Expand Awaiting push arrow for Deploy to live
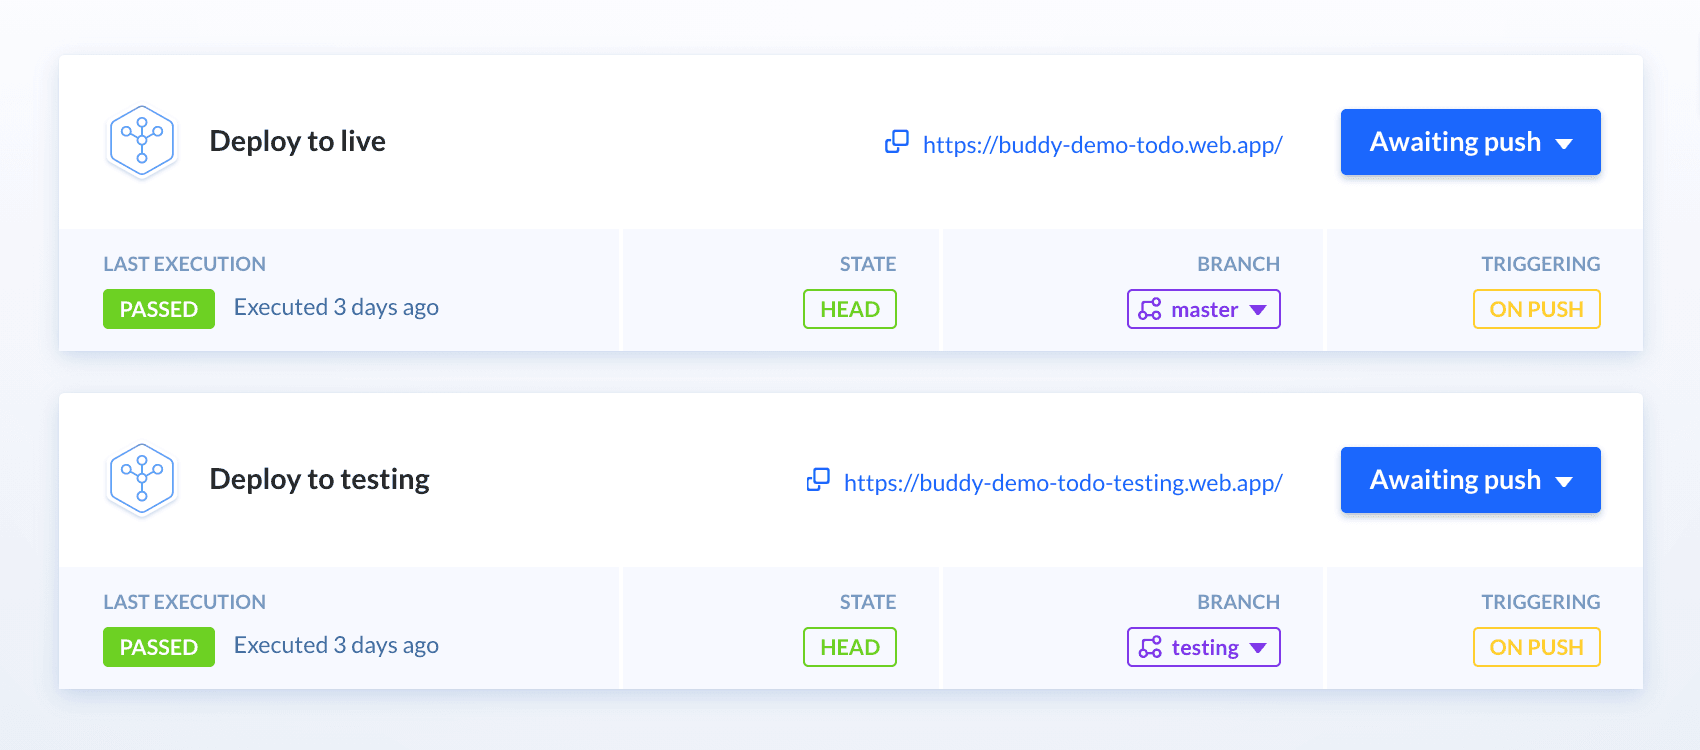The height and width of the screenshot is (750, 1700). click(x=1565, y=144)
